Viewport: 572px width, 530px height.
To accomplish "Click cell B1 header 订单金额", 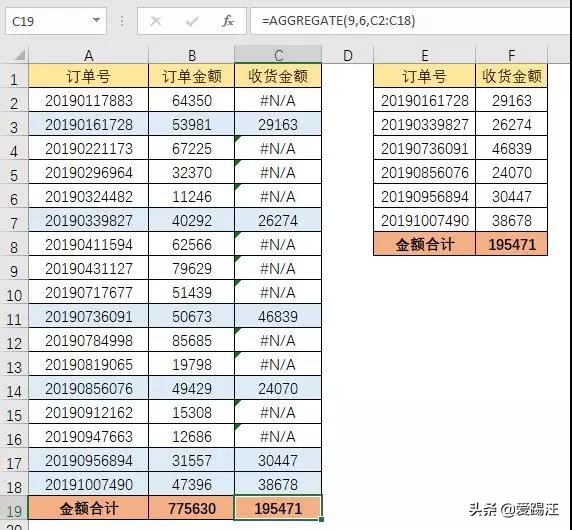I will click(192, 76).
